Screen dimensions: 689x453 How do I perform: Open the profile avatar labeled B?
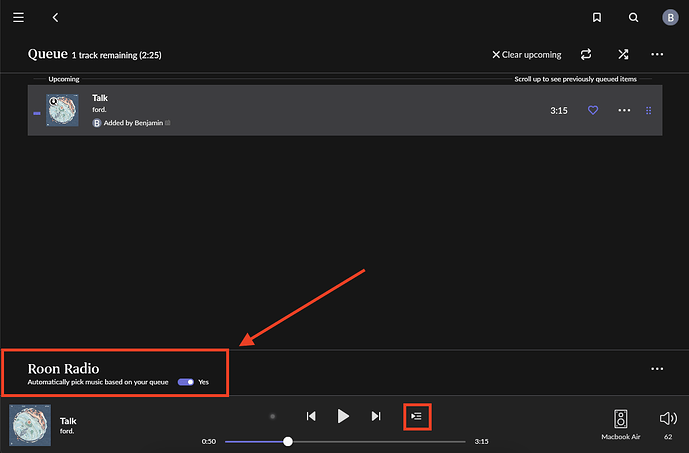point(670,18)
